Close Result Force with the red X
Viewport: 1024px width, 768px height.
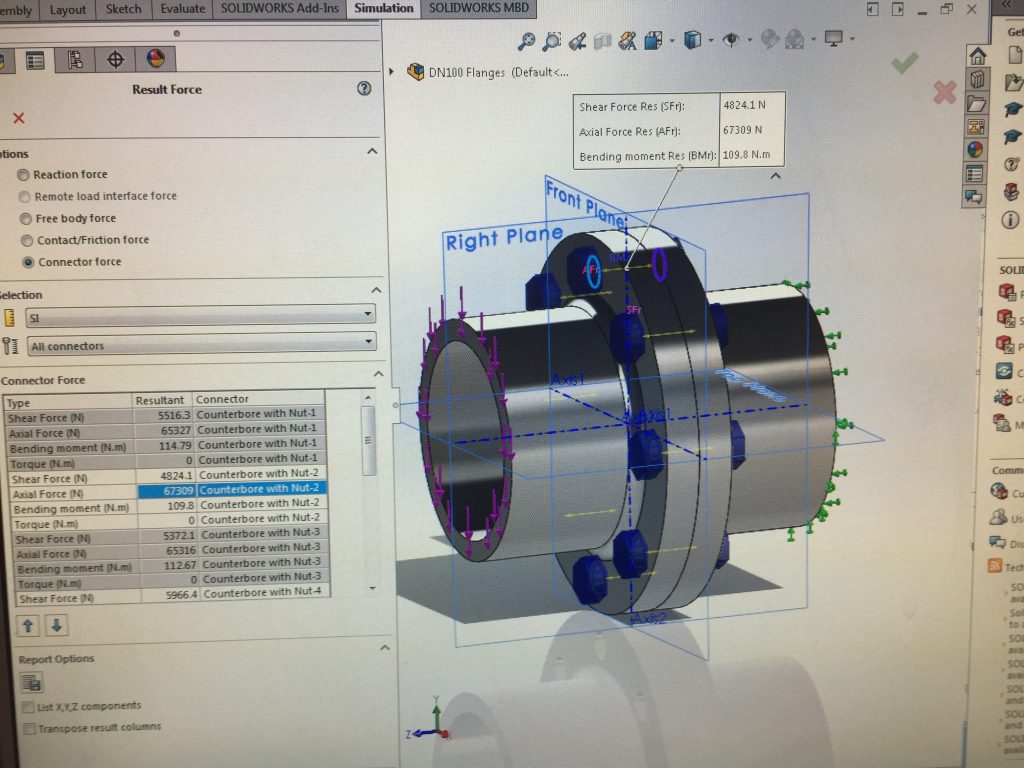tap(18, 118)
